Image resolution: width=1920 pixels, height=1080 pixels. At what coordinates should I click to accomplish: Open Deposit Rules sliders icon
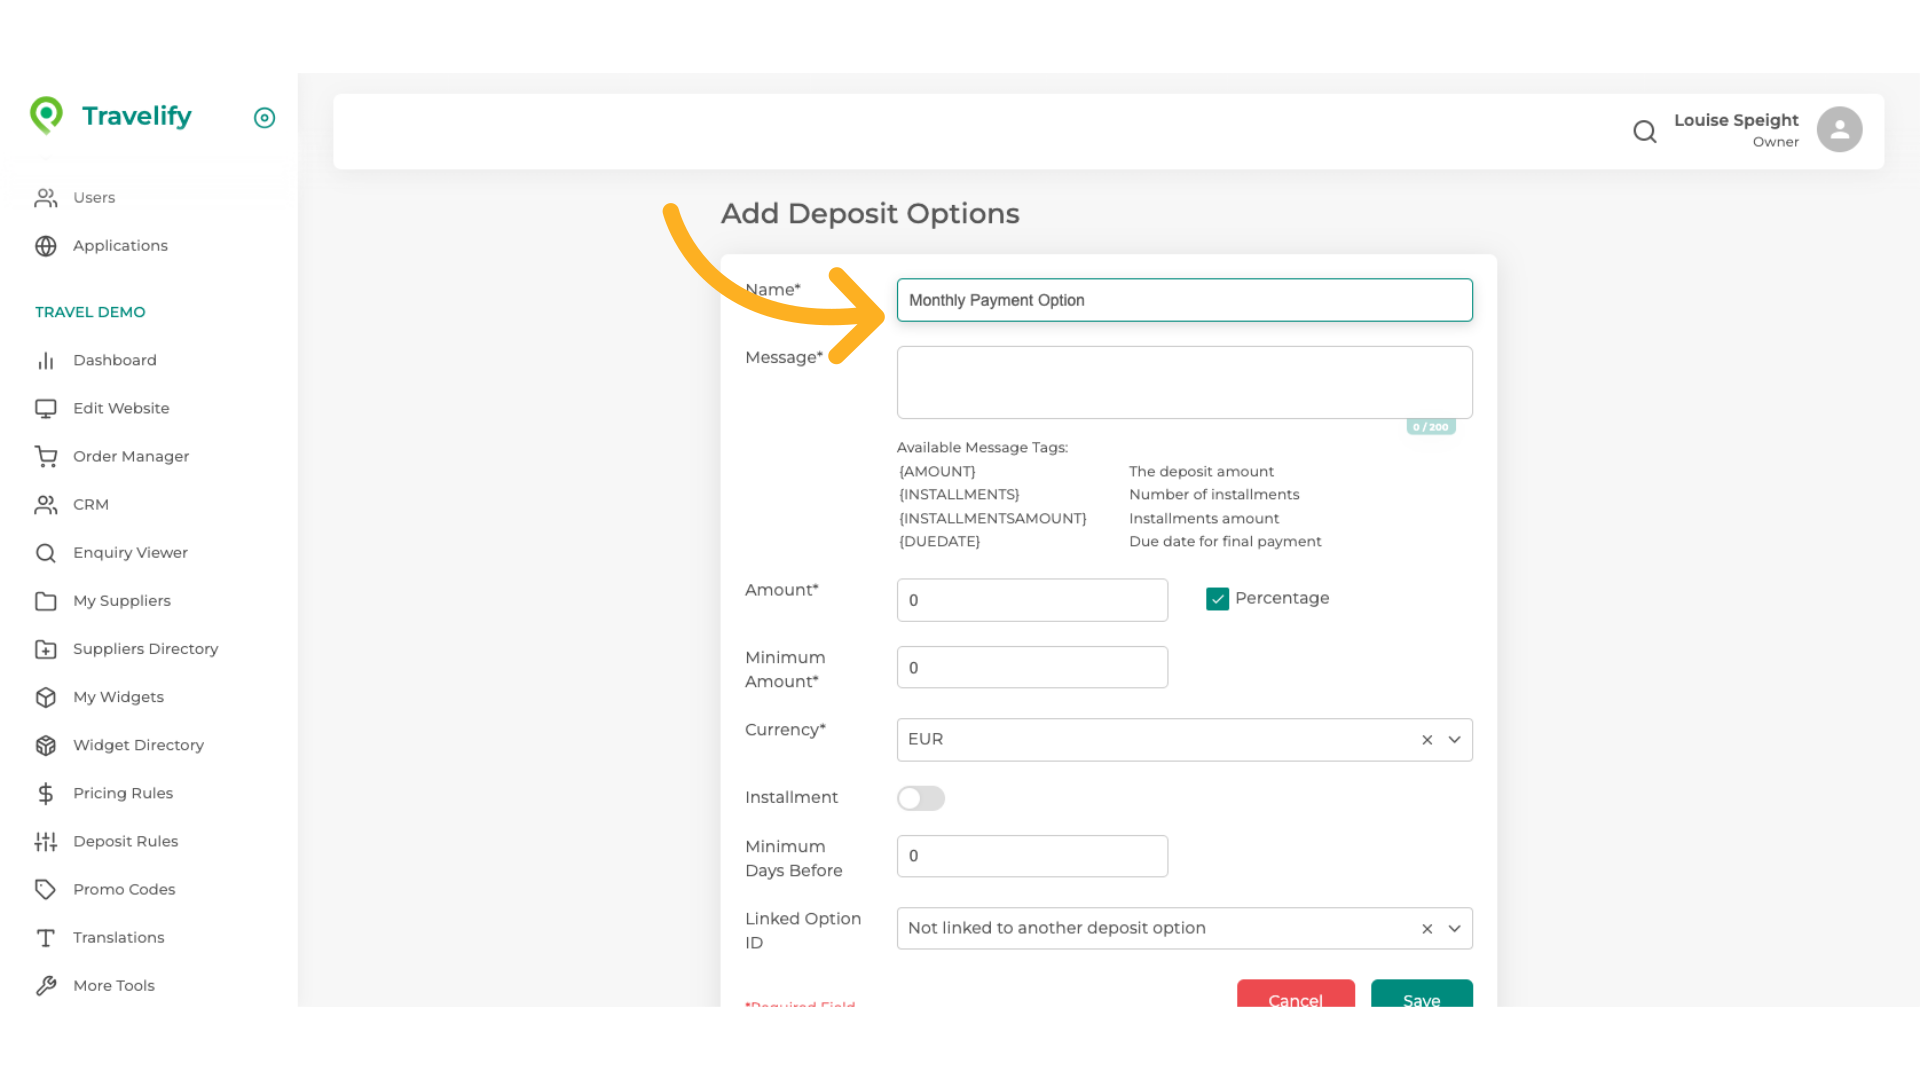[46, 841]
